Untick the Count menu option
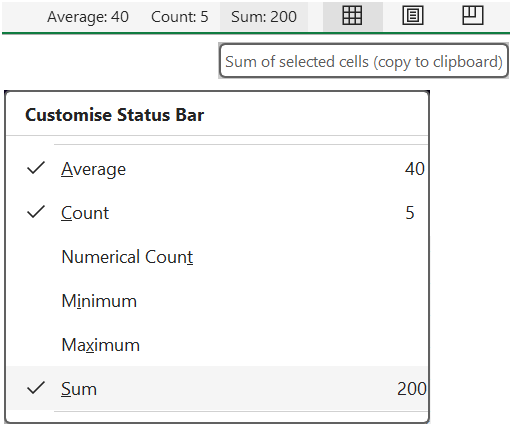Viewport: 510px width, 424px height. [x=217, y=213]
